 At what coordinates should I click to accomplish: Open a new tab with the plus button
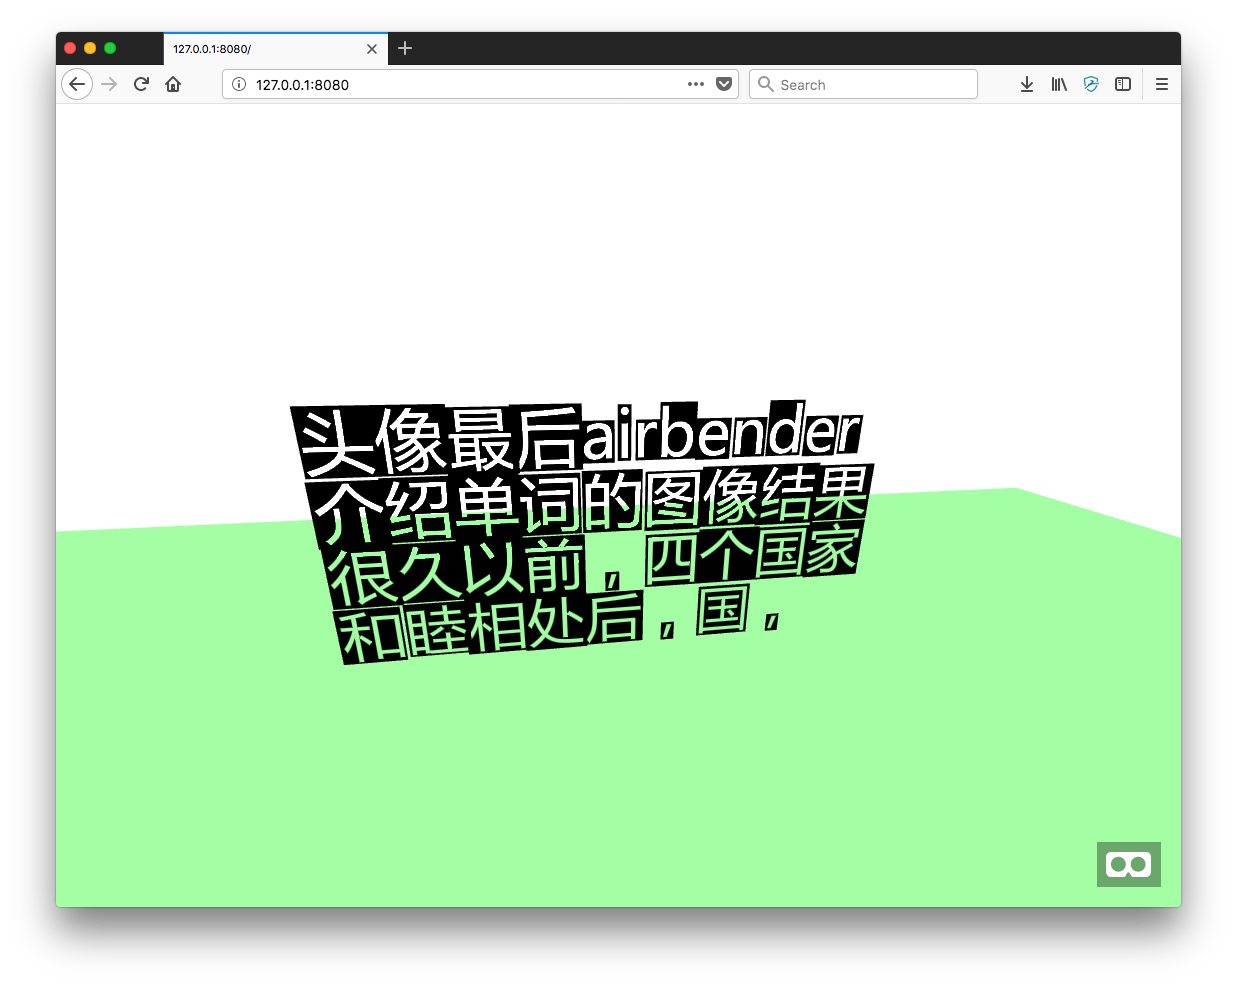click(x=404, y=48)
